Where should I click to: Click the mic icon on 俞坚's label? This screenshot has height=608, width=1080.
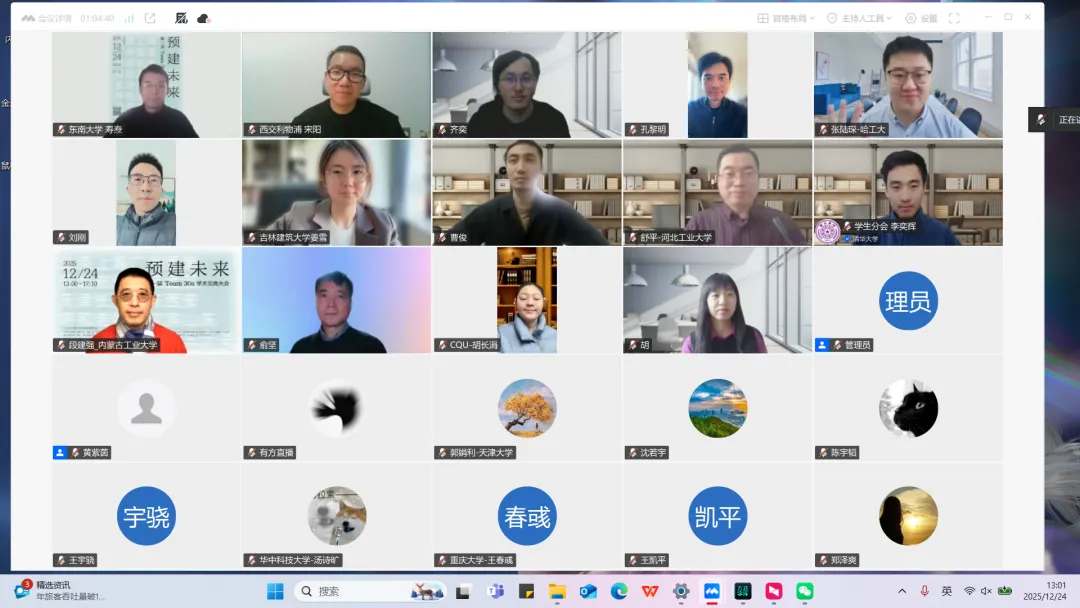click(x=252, y=345)
